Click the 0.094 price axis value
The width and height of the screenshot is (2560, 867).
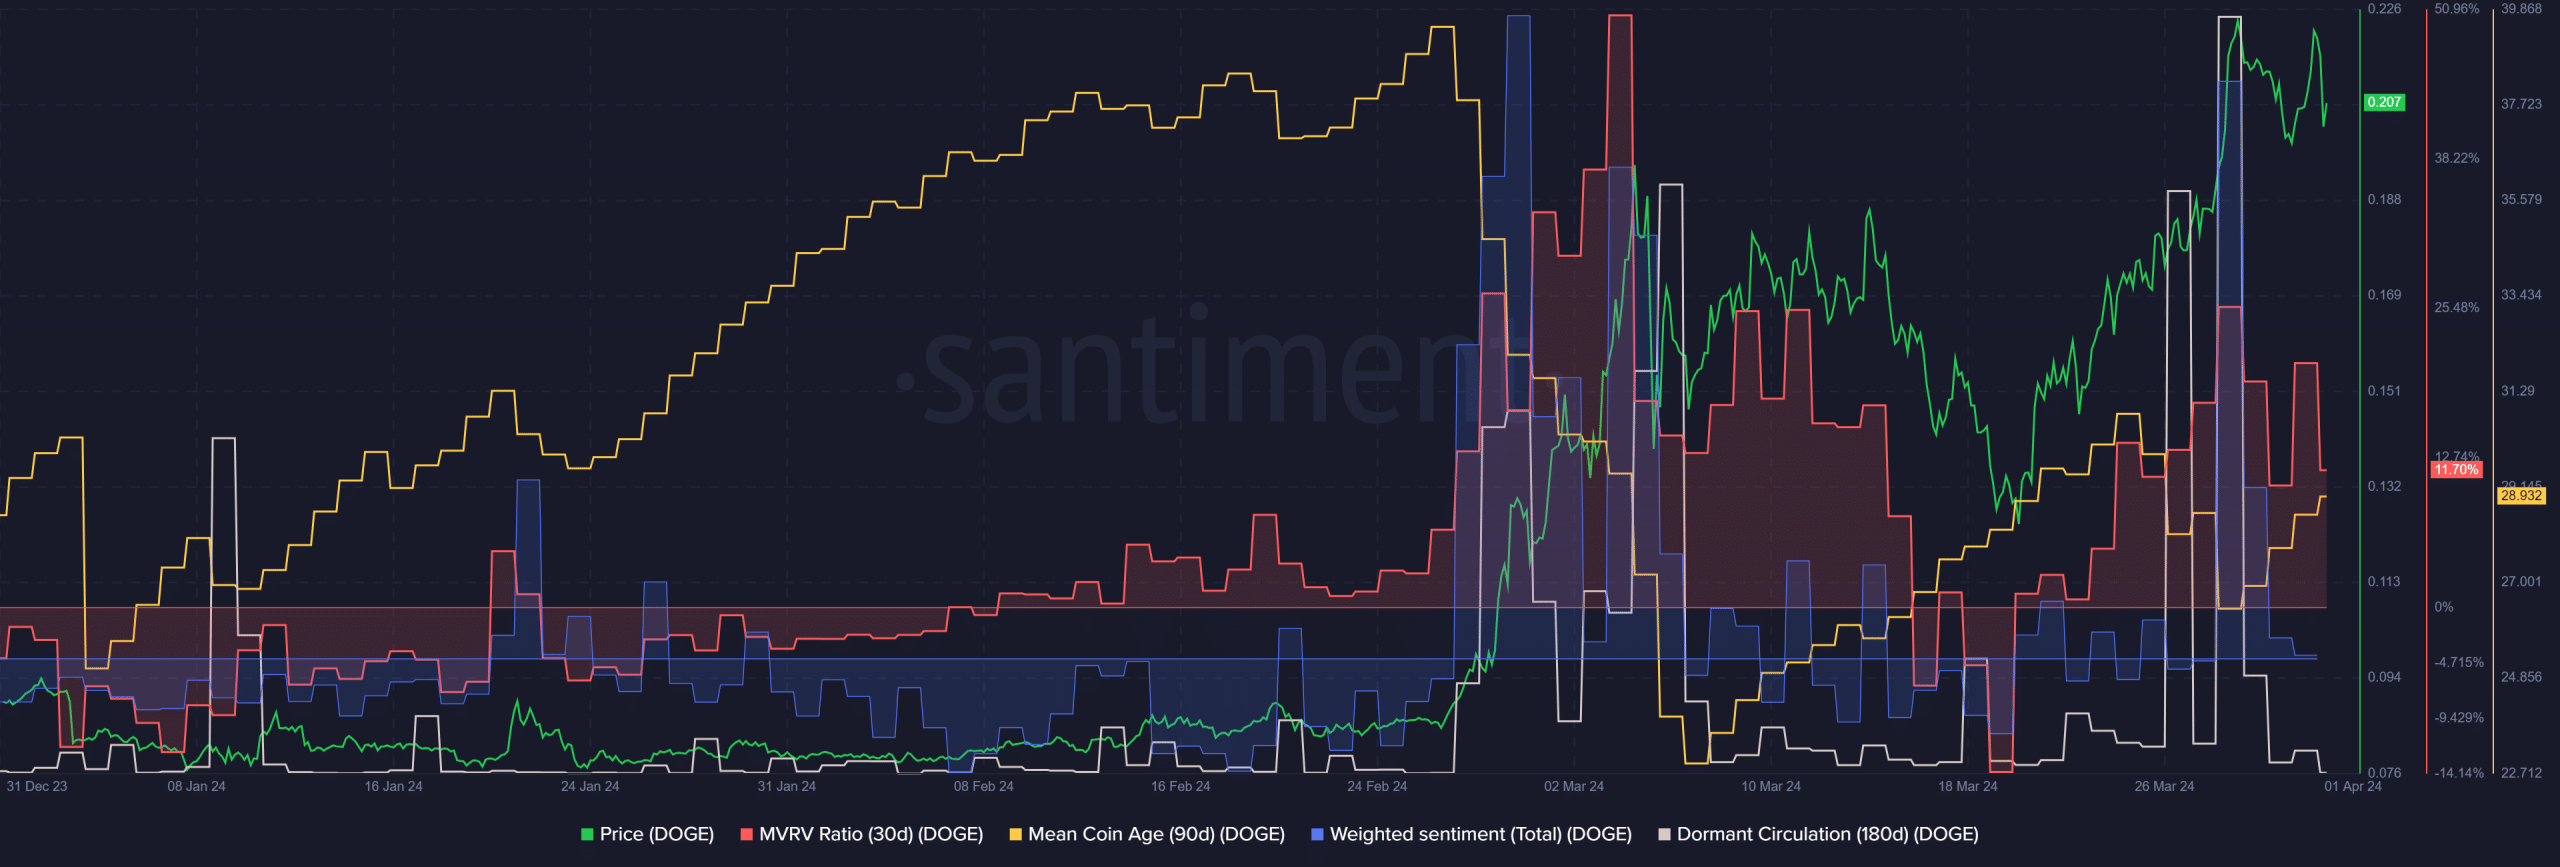(2384, 677)
